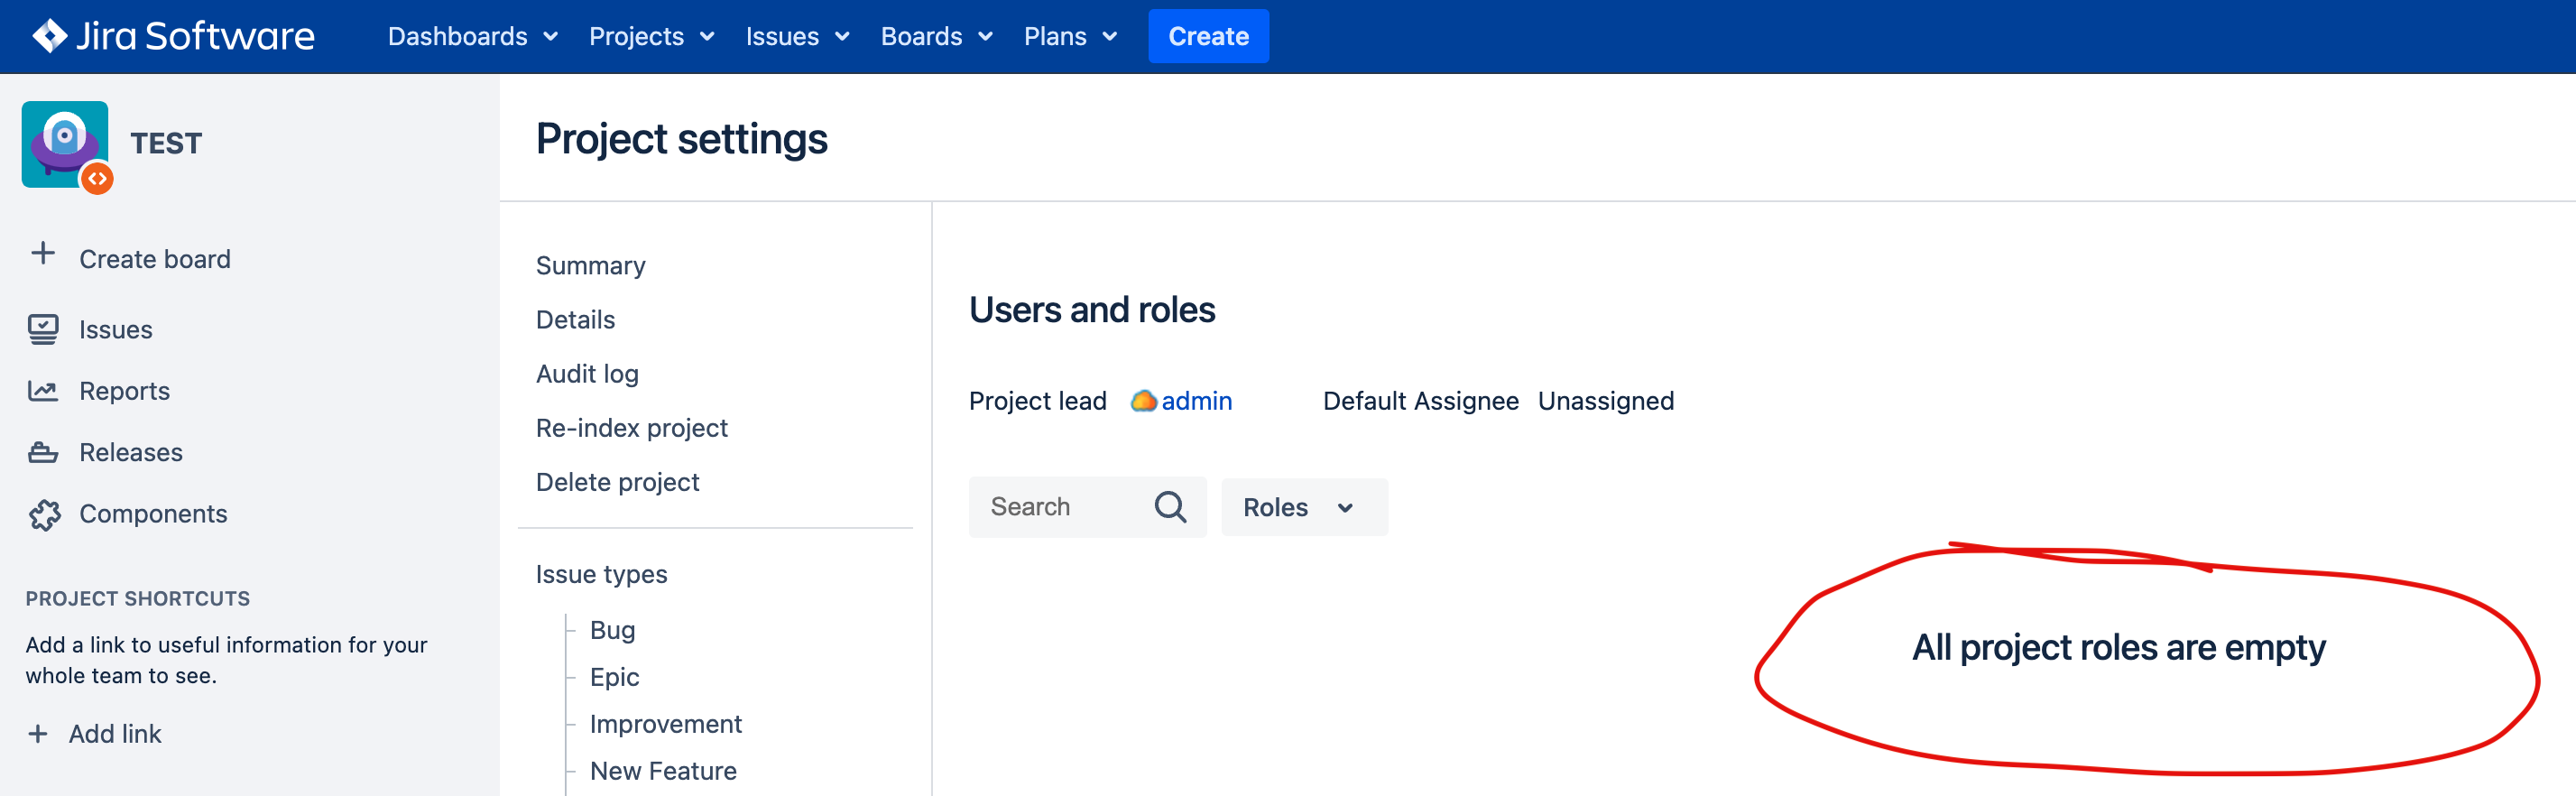
Task: Click the Jira Software logo icon
Action: [x=48, y=36]
